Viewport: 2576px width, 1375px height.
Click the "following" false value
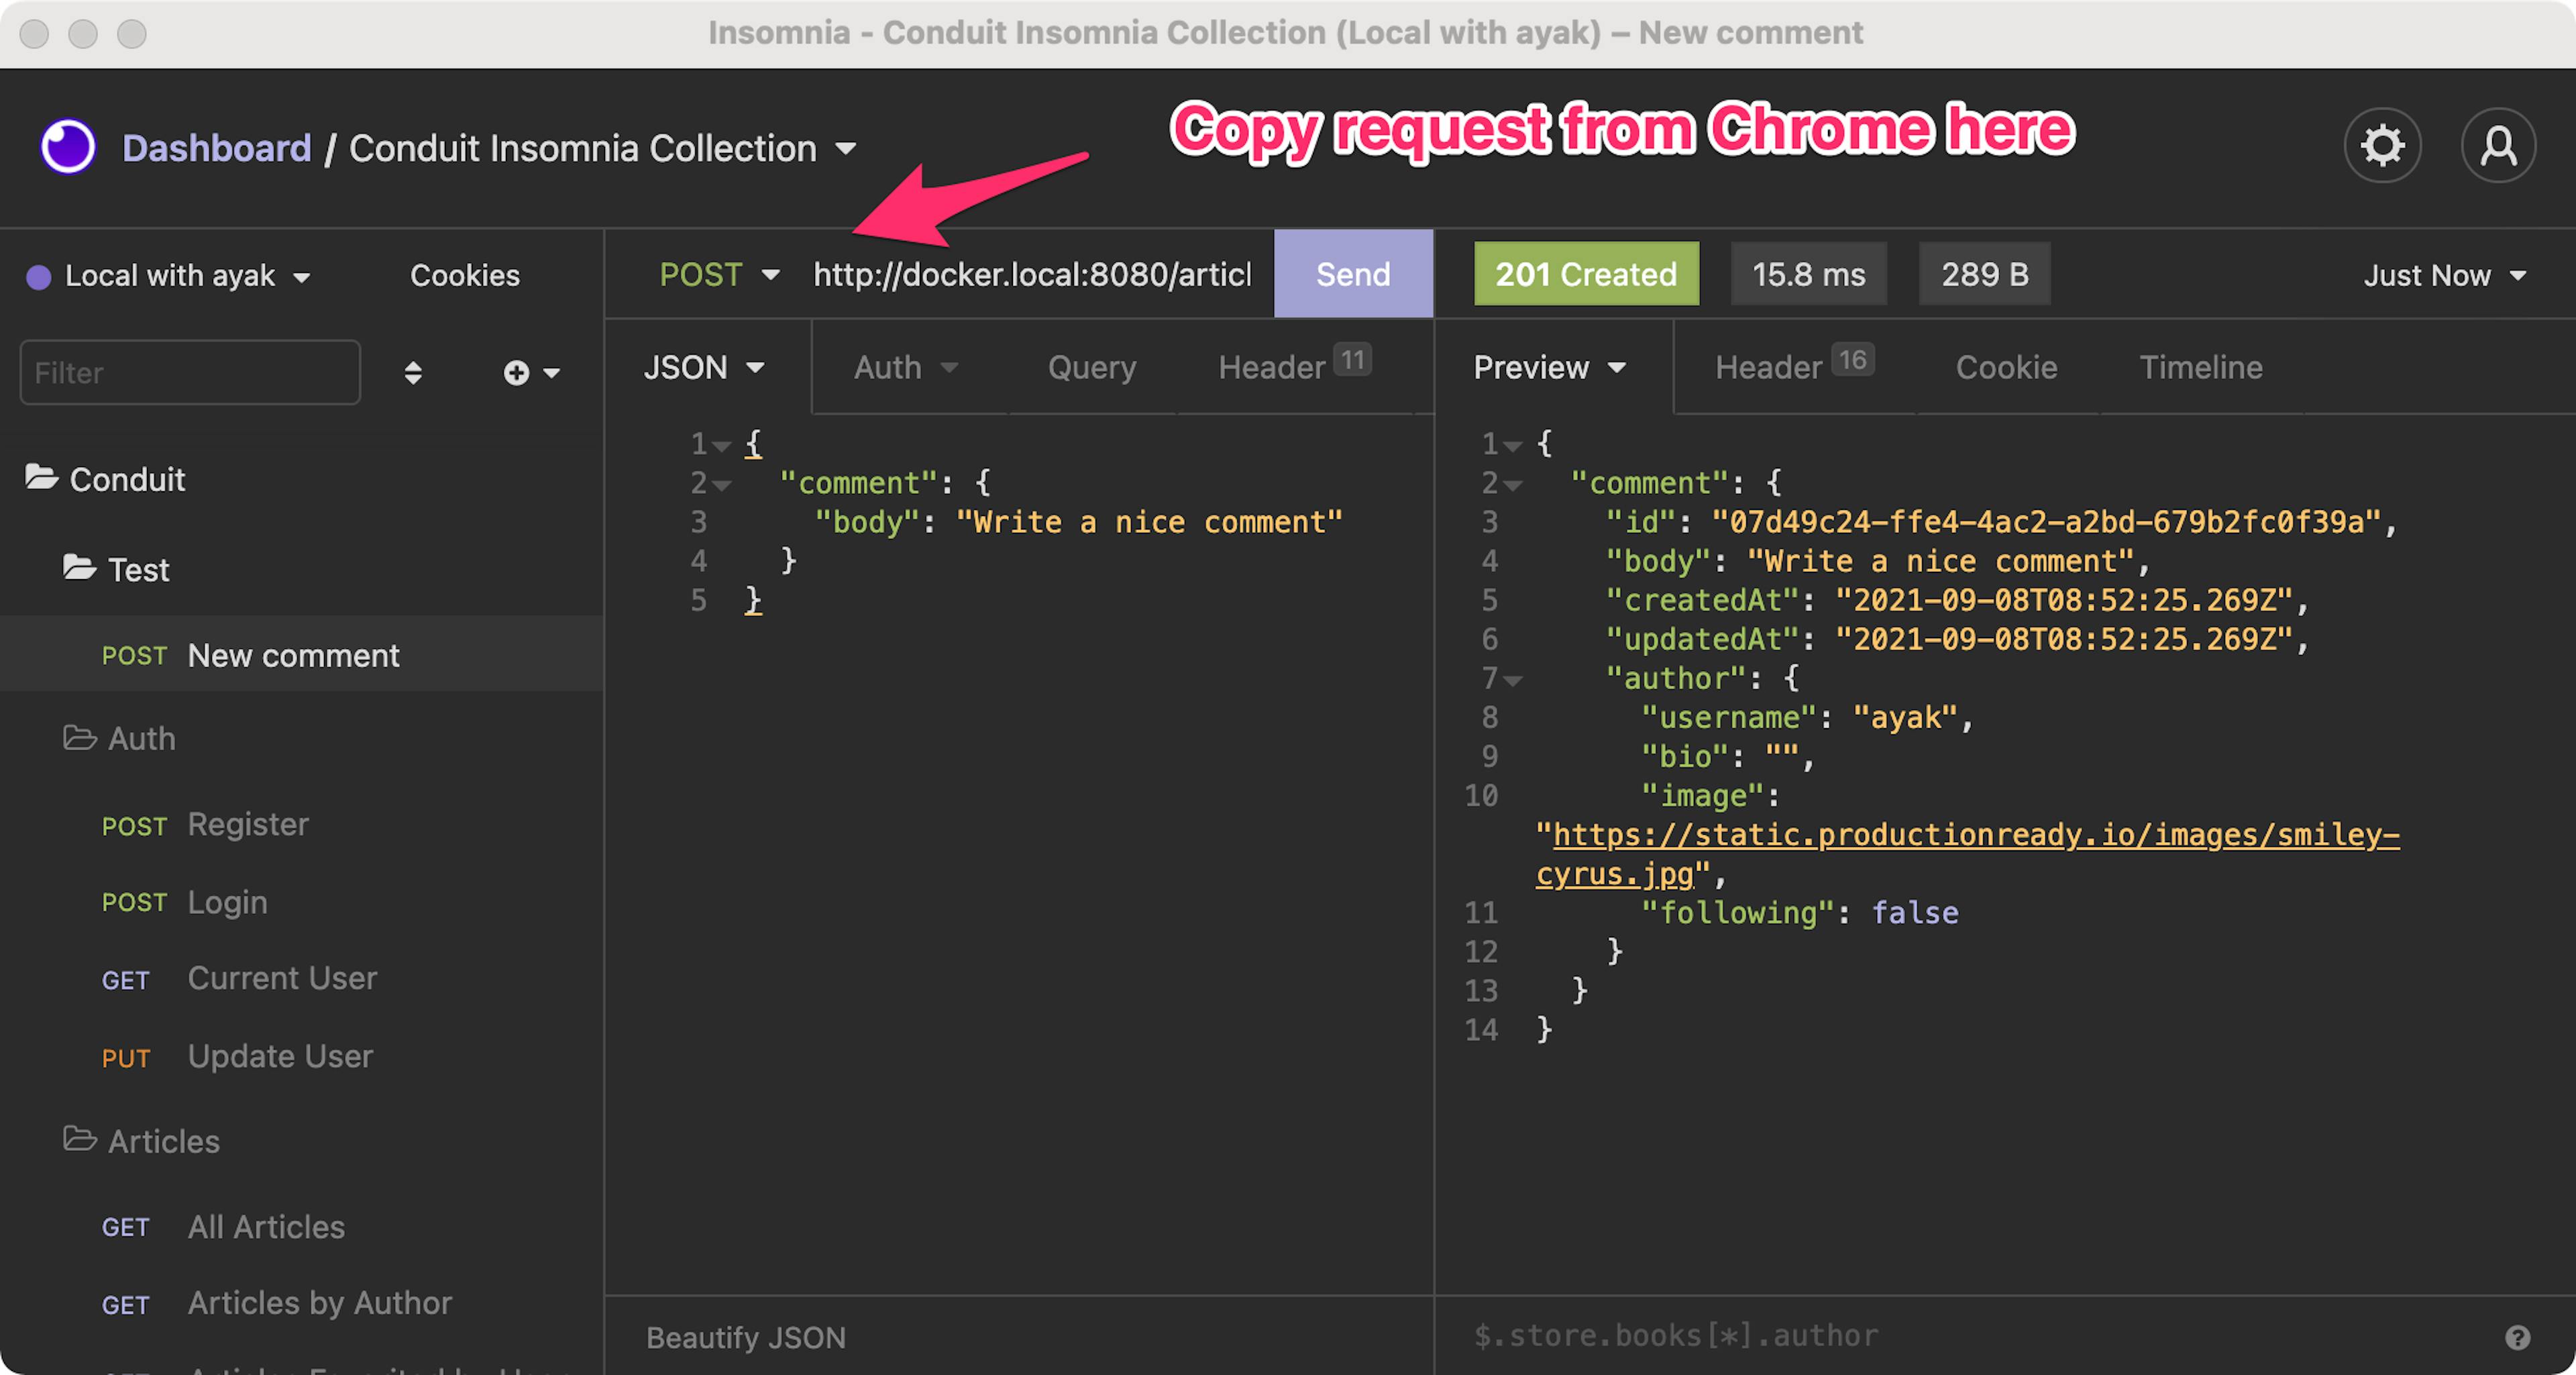click(1915, 912)
